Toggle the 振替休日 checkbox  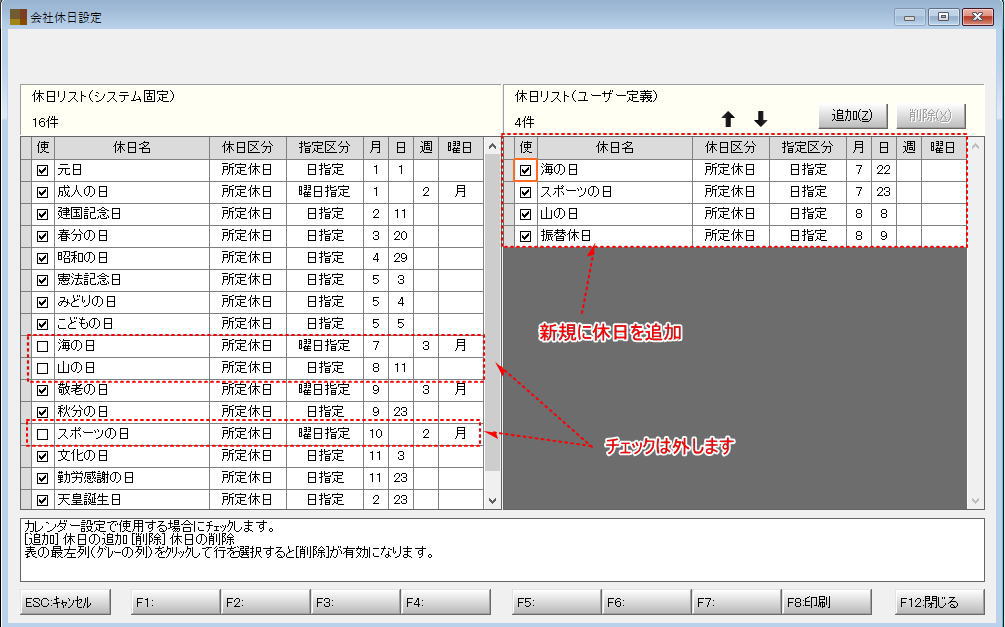click(x=526, y=236)
